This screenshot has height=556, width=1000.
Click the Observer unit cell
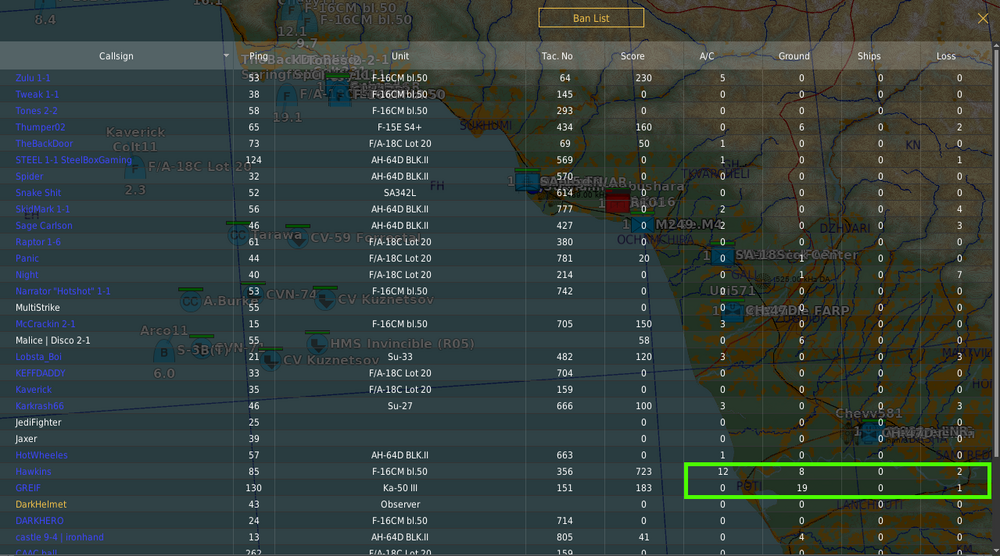[400, 504]
